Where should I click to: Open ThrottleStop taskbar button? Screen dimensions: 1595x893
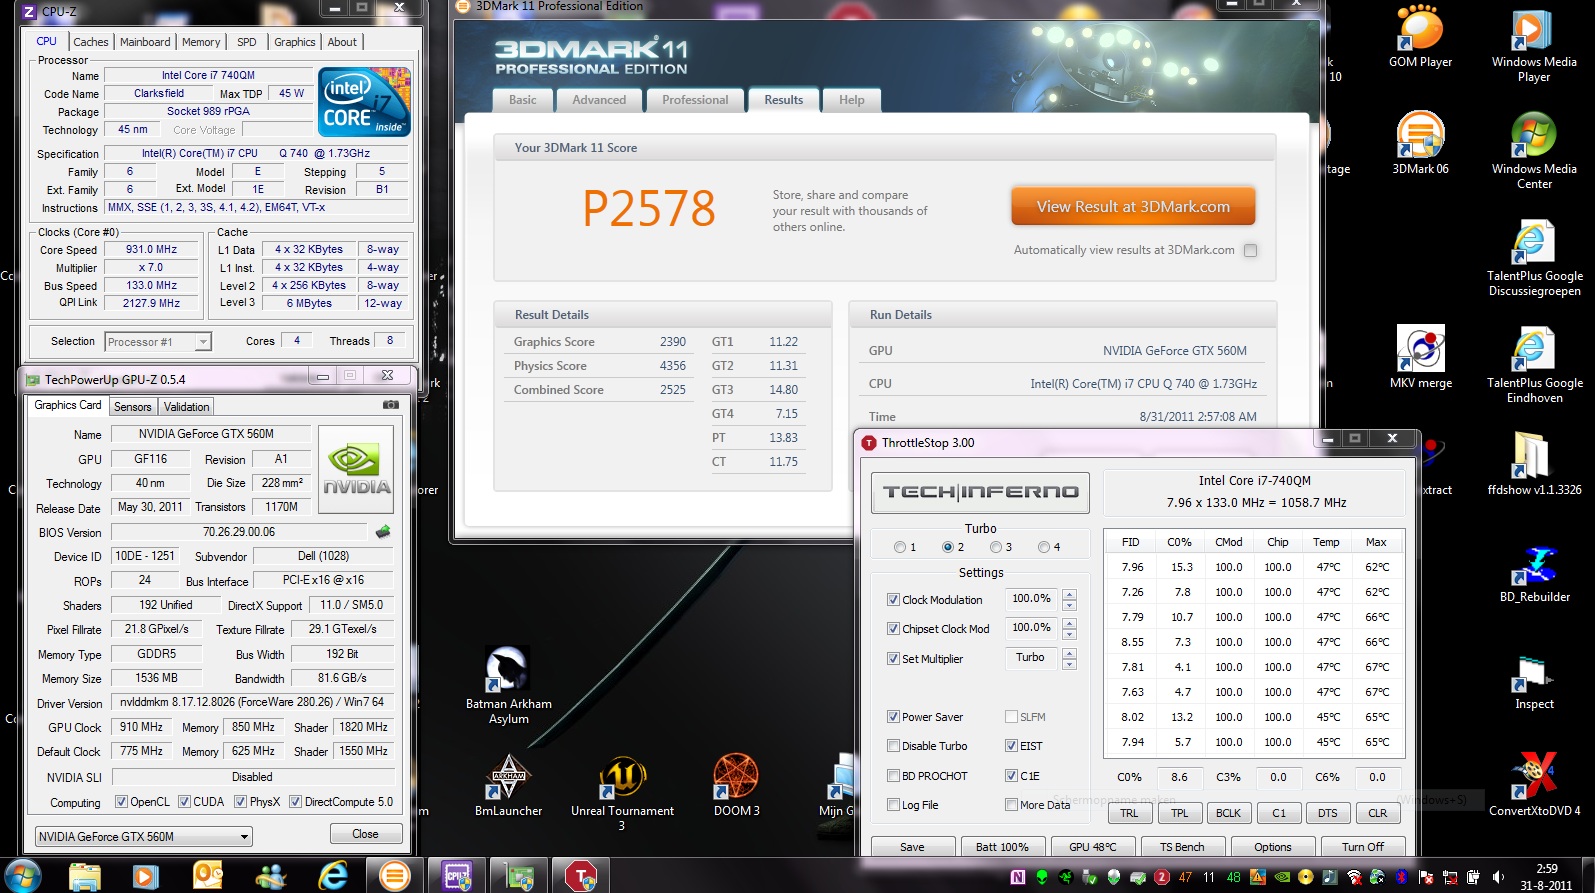tap(581, 876)
